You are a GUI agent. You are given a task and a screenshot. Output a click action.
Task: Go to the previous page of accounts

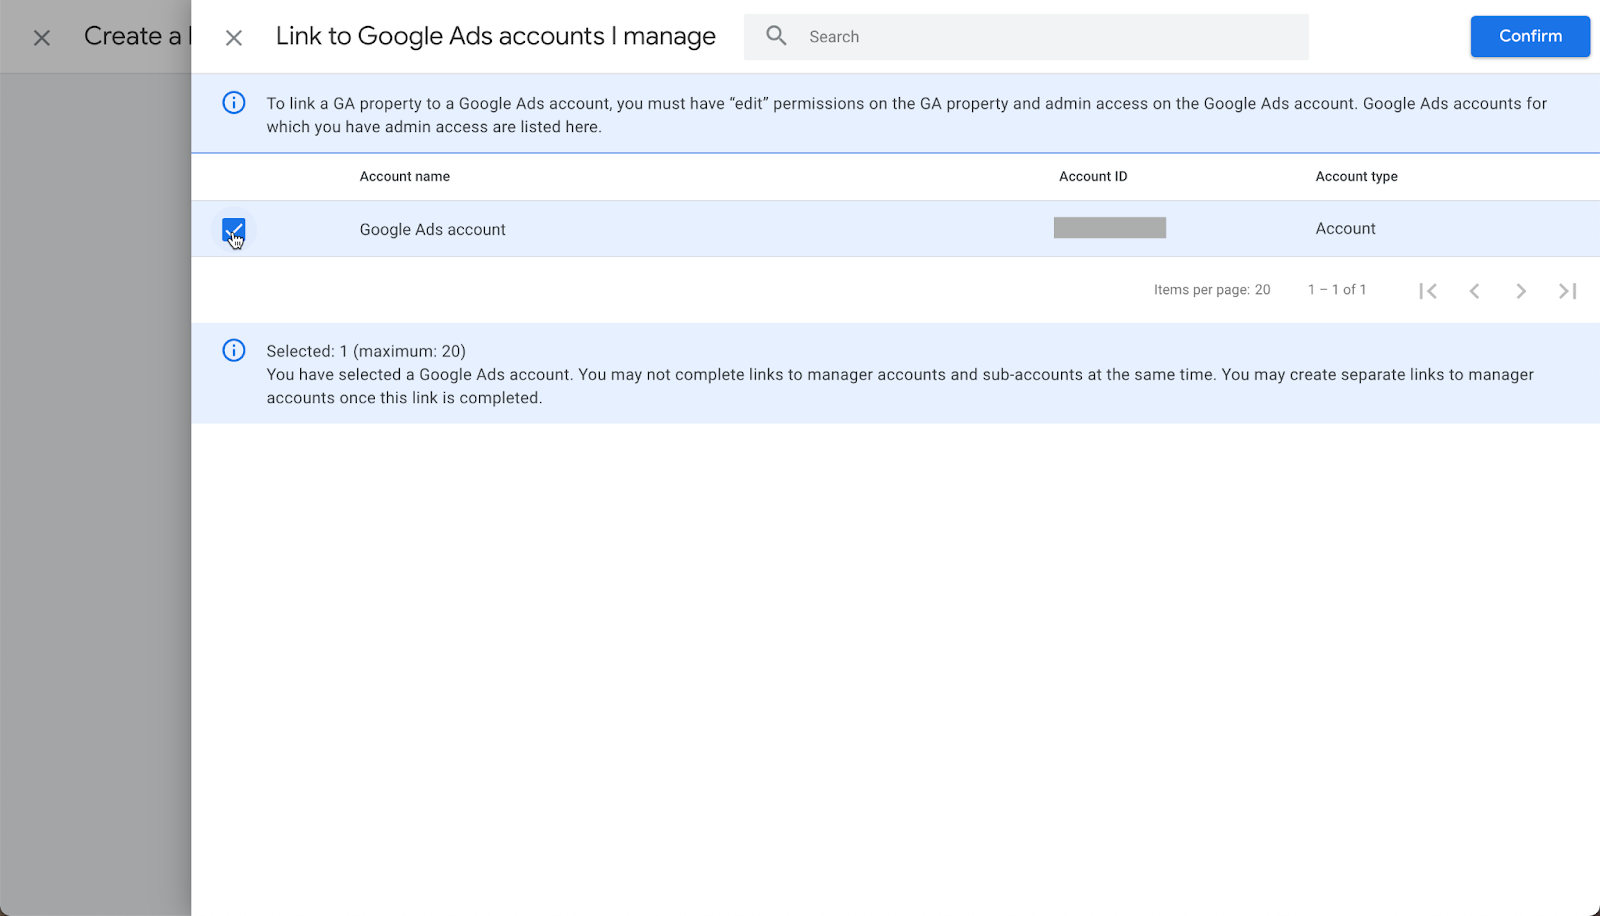click(x=1474, y=291)
